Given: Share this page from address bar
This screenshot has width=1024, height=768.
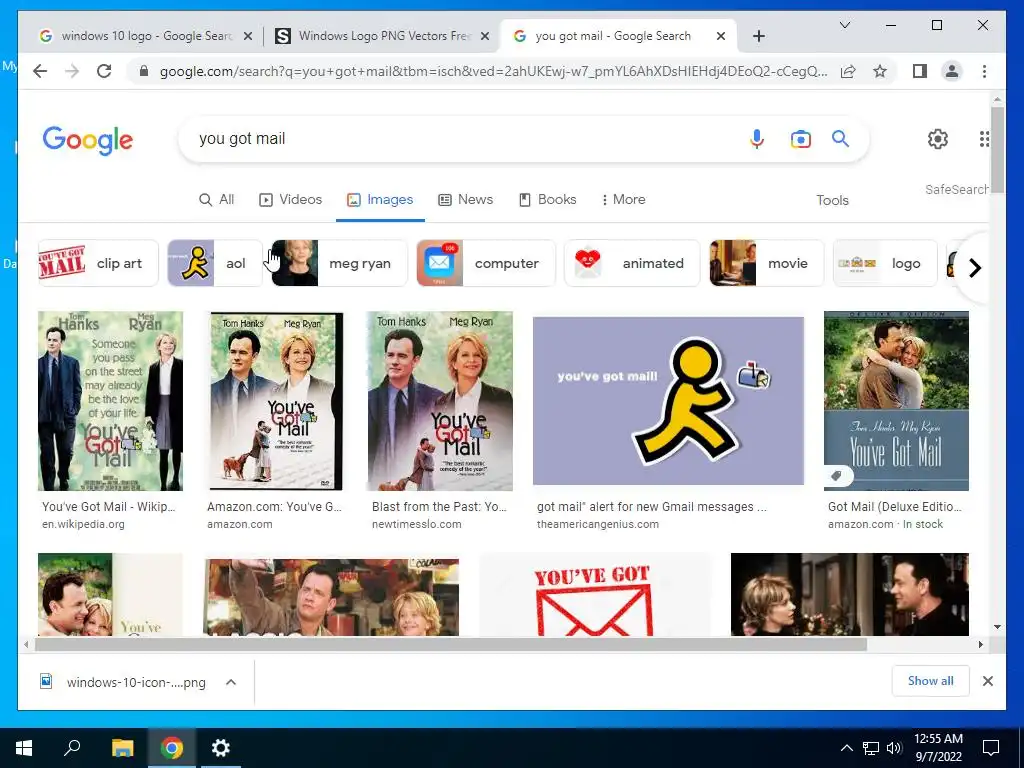Looking at the screenshot, I should pos(848,71).
